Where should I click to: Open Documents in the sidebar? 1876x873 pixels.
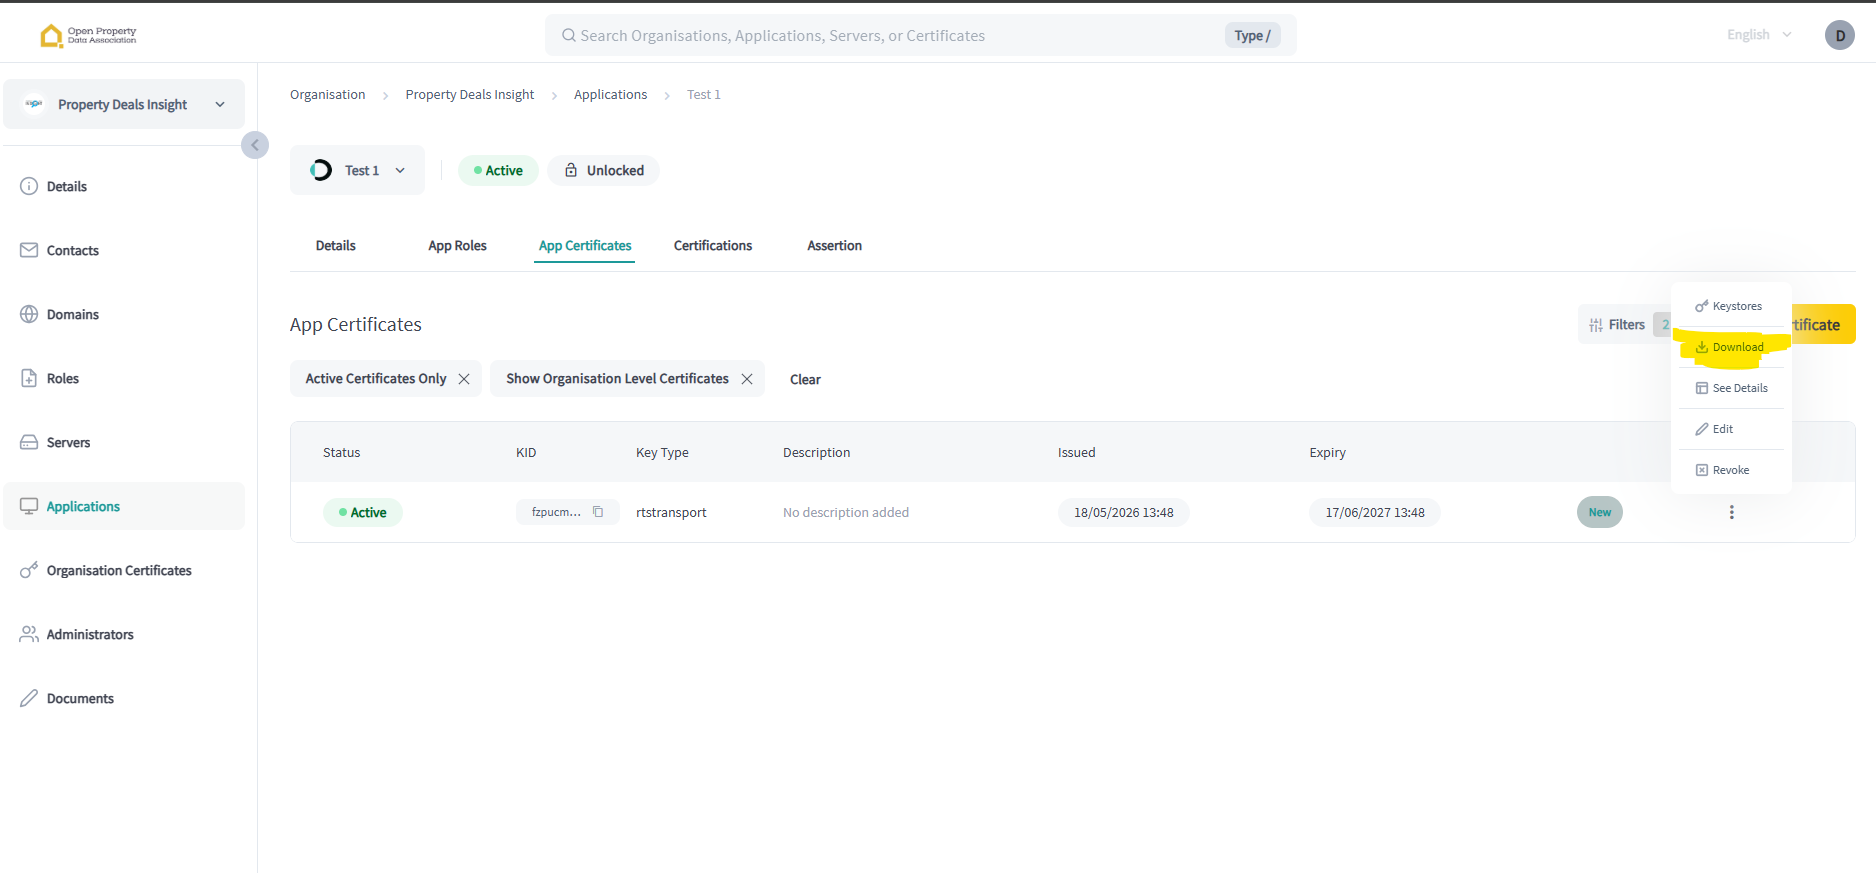click(x=124, y=698)
